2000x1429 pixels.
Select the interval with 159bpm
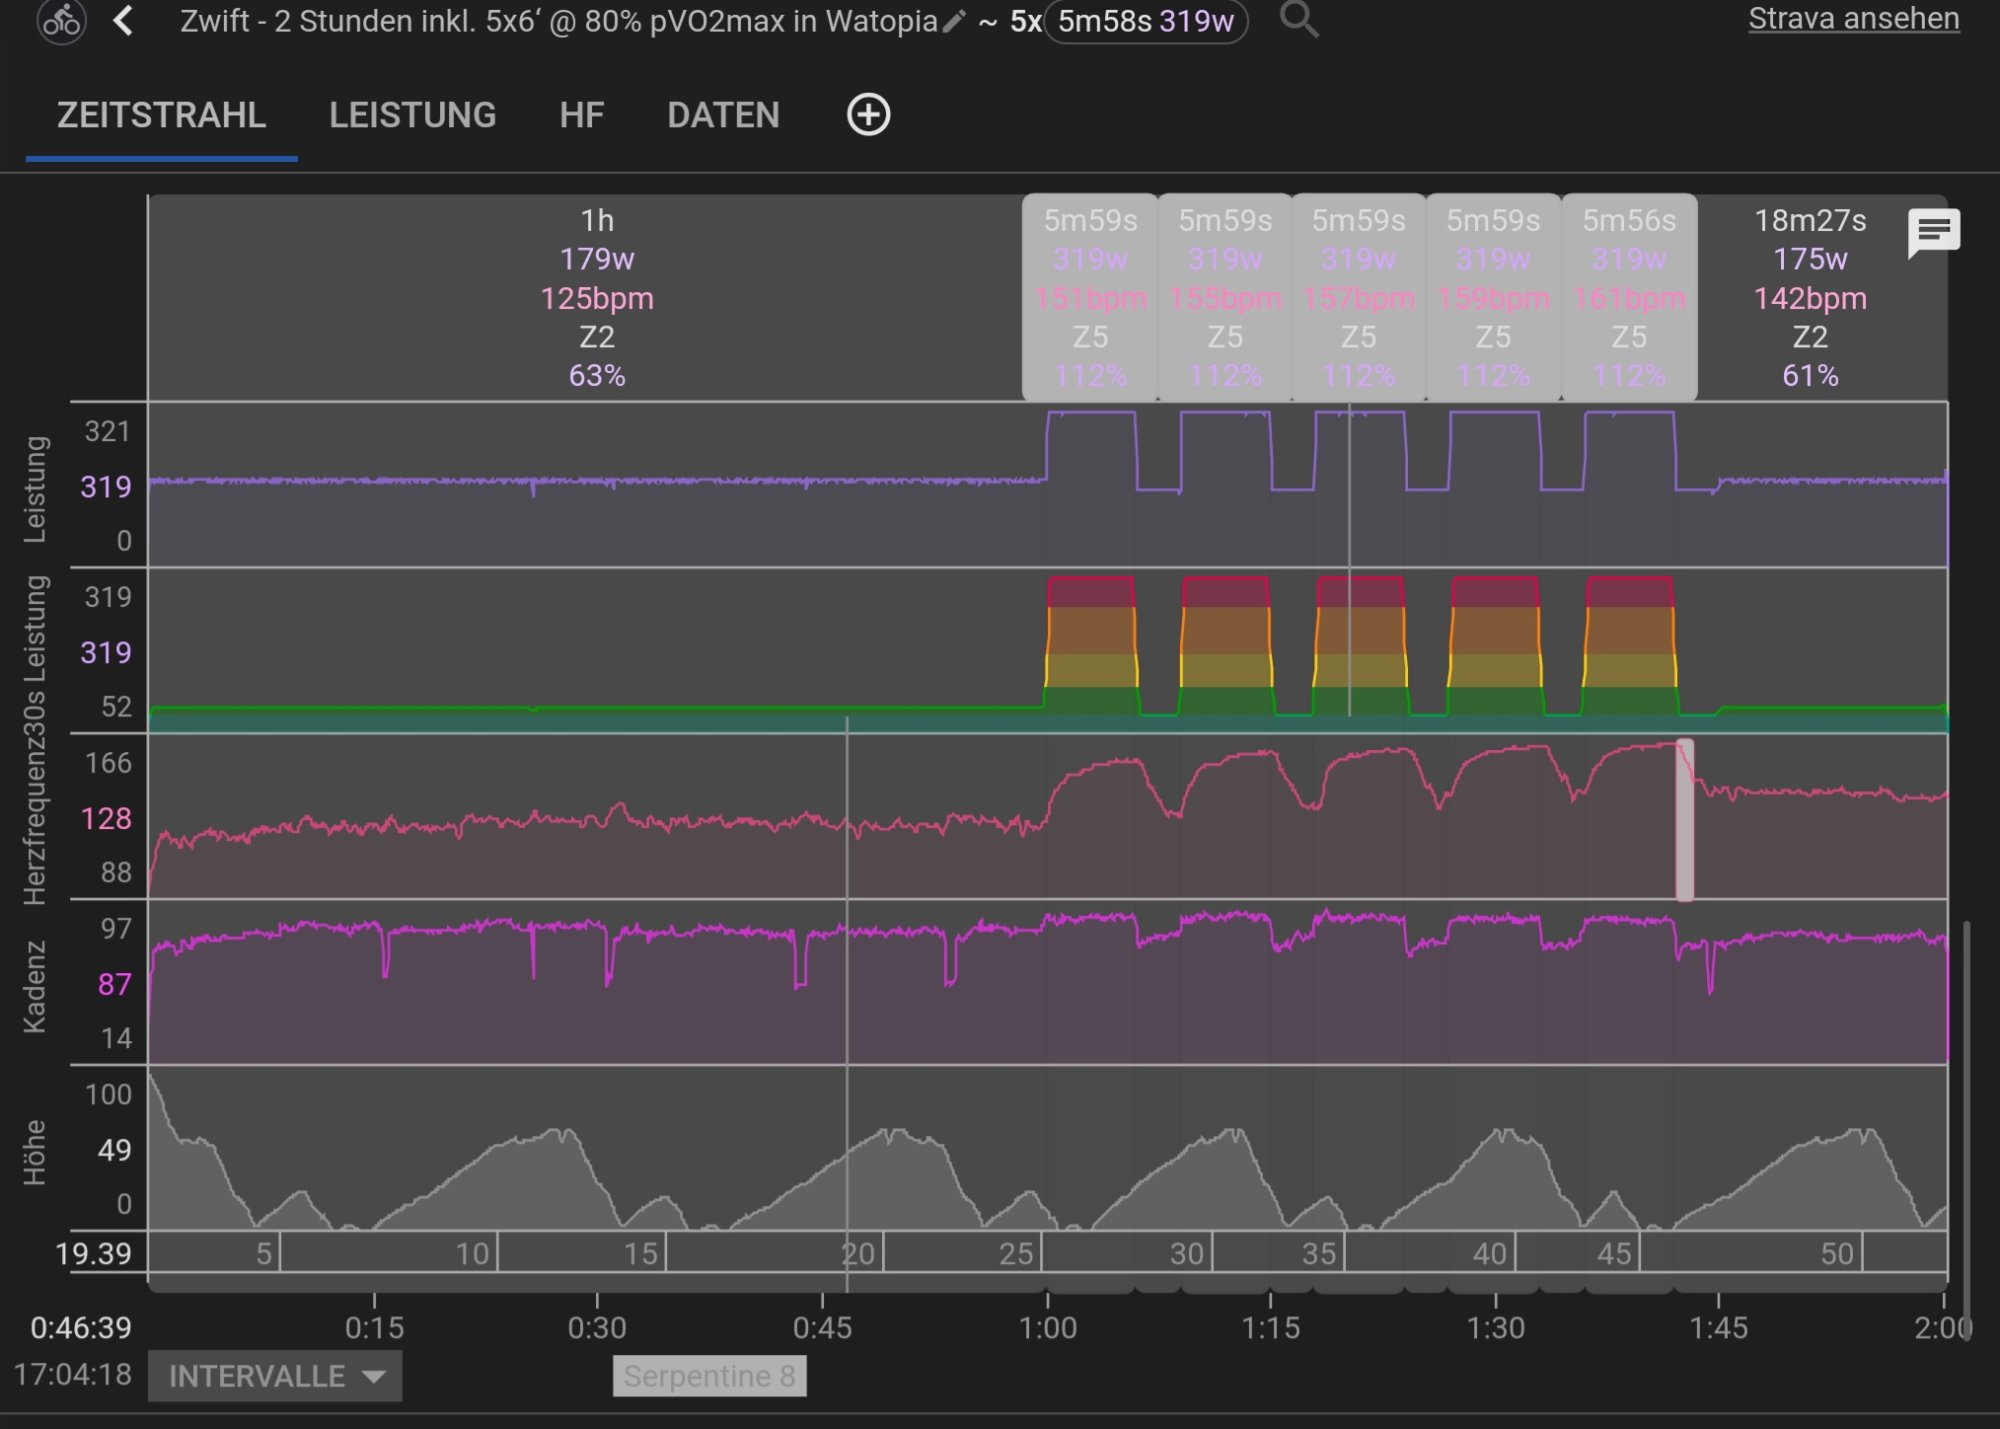click(x=1493, y=298)
